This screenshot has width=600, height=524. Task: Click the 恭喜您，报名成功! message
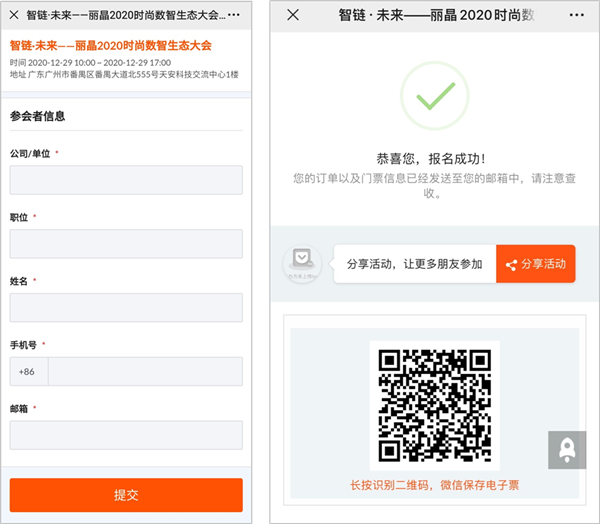pyautogui.click(x=431, y=159)
